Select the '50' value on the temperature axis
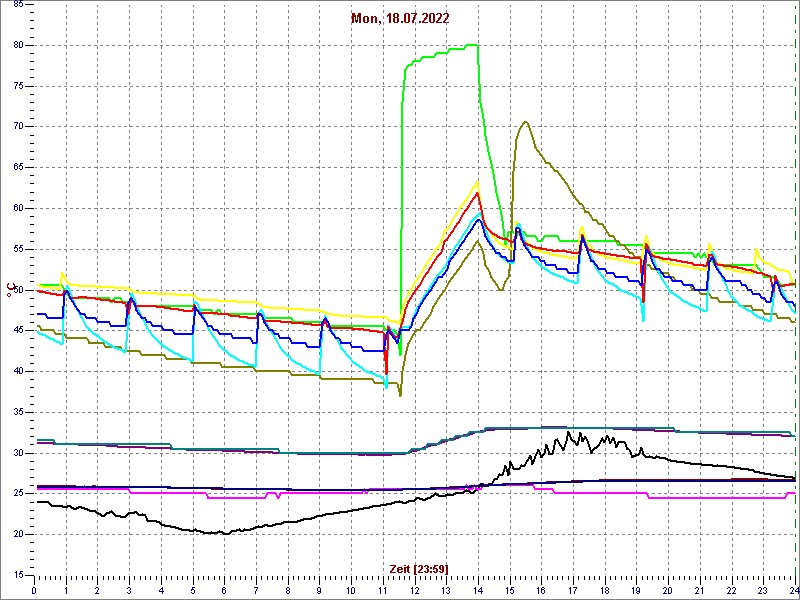 click(17, 290)
